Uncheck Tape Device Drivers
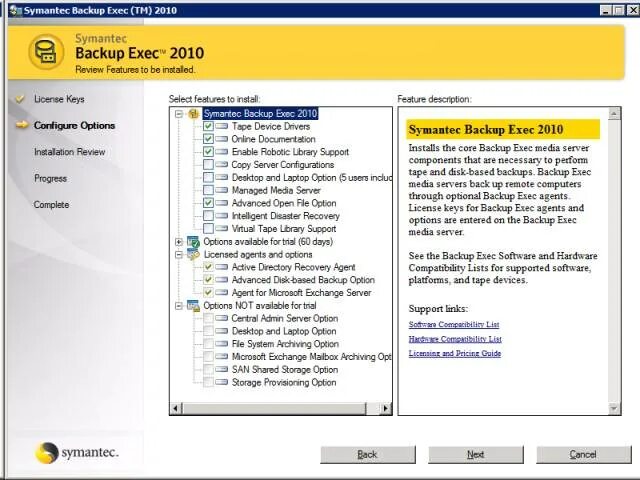The image size is (640, 480). [x=208, y=126]
